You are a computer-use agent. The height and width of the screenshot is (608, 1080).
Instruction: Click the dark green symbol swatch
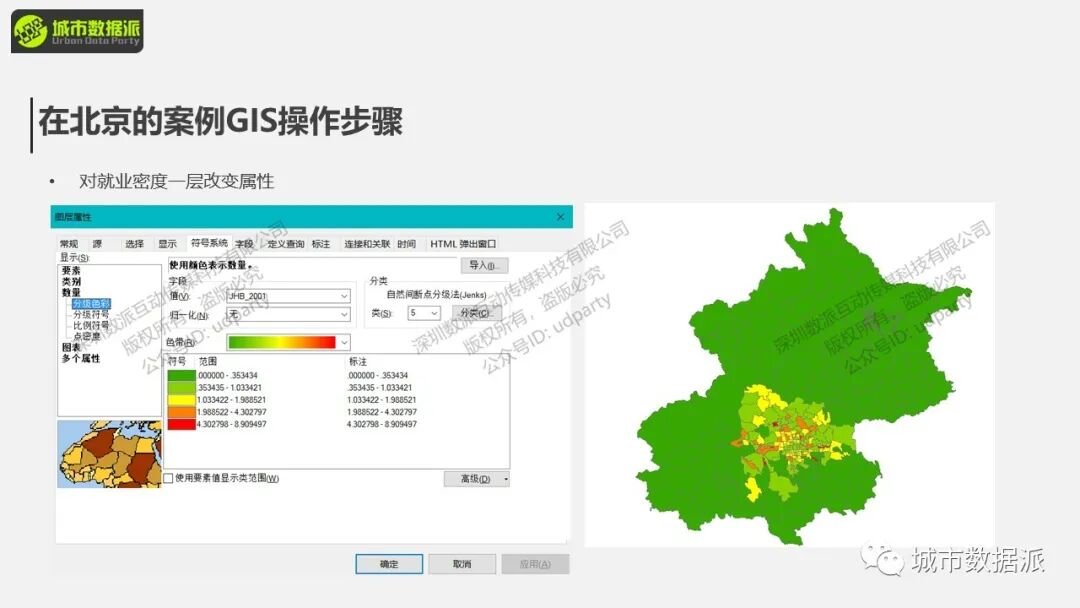[x=181, y=376]
